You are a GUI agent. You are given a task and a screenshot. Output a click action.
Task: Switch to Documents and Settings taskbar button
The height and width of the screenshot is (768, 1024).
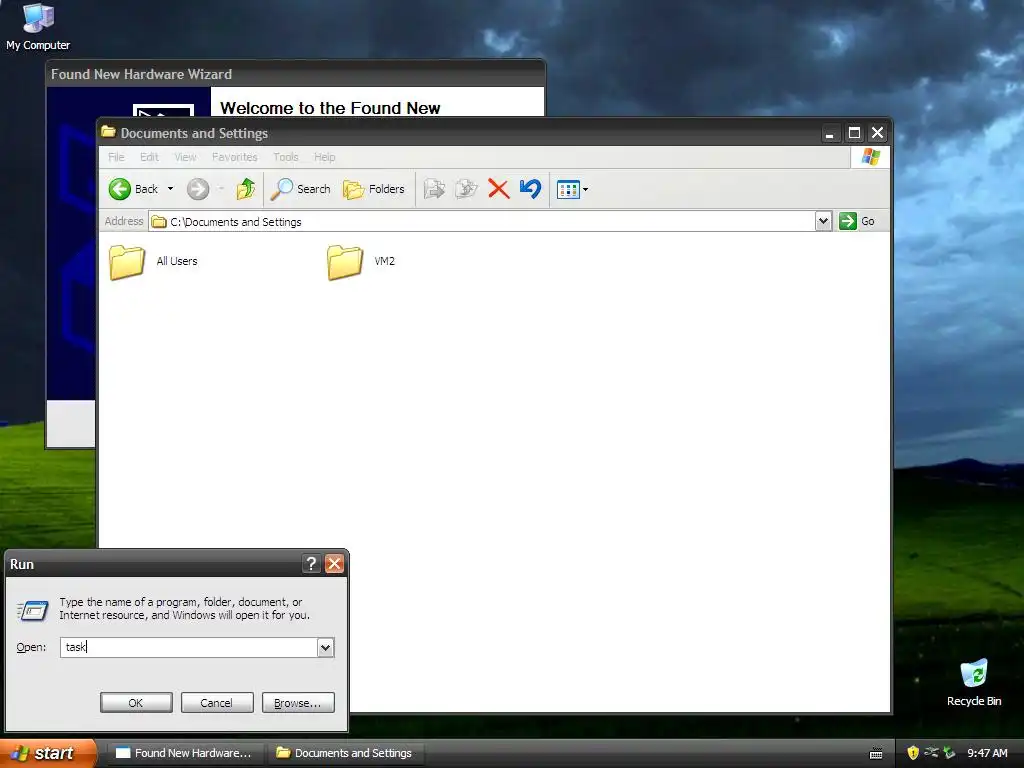tap(346, 753)
